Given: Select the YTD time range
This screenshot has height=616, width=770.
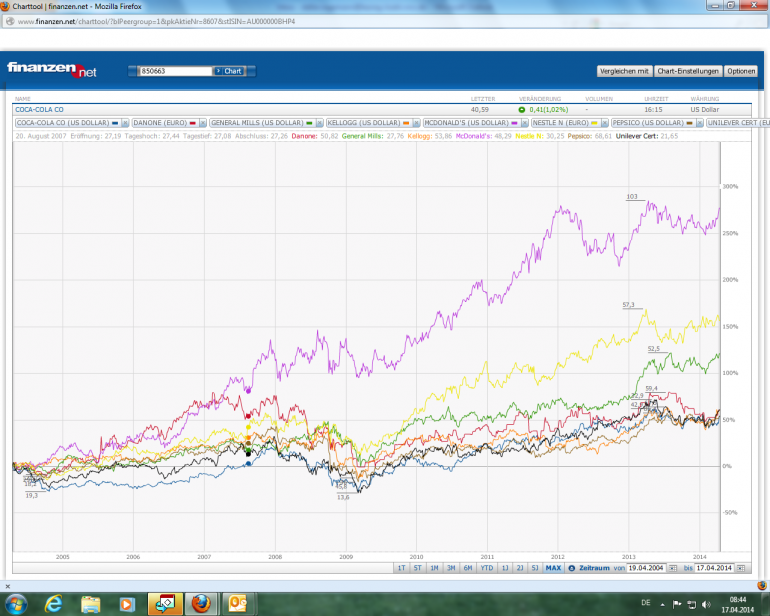Looking at the screenshot, I should pos(487,568).
